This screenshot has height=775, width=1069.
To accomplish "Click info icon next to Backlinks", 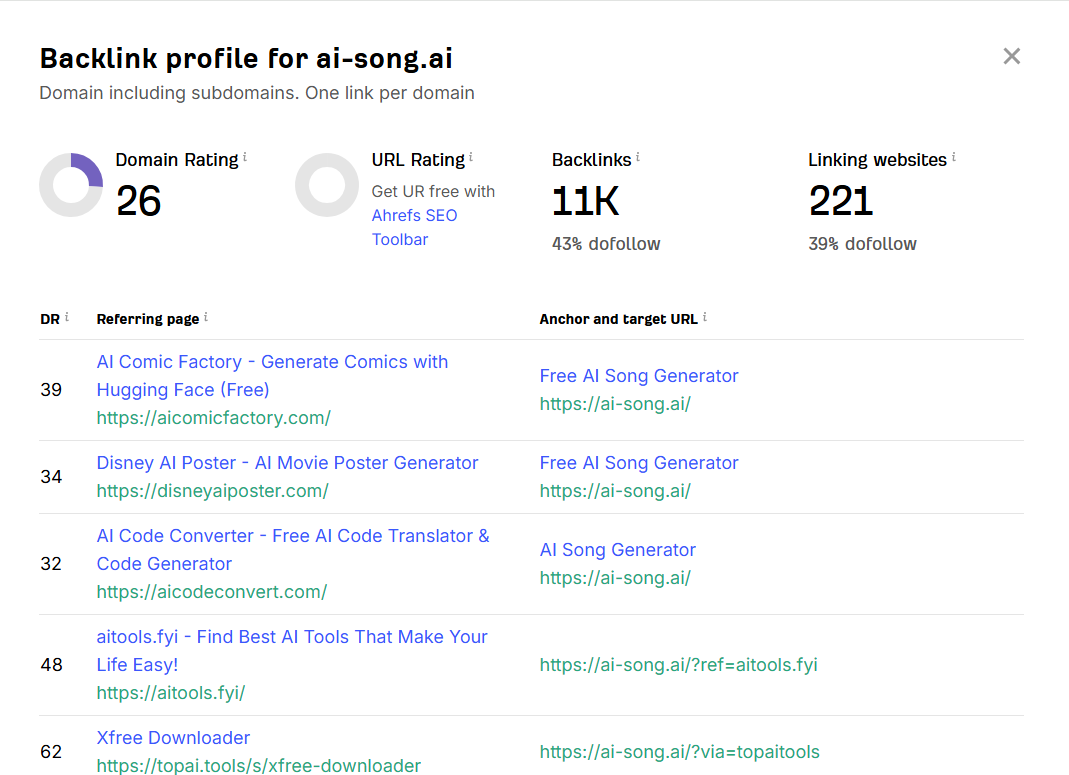I will (638, 157).
